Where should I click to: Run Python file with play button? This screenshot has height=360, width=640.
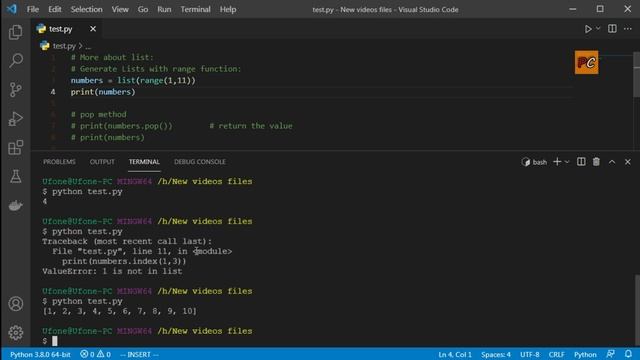(x=588, y=29)
